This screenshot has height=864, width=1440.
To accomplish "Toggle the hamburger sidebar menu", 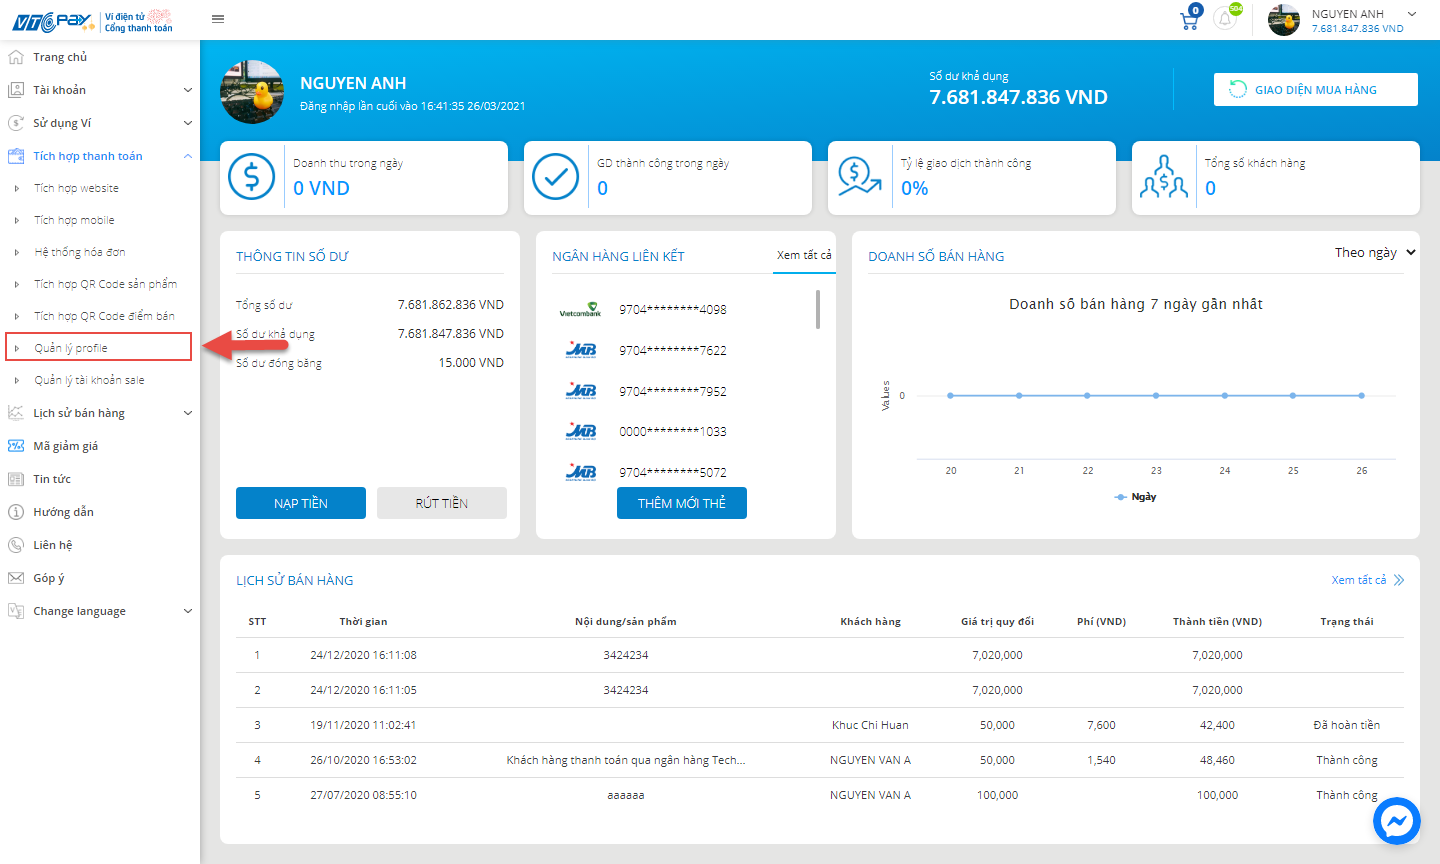I will (x=218, y=18).
